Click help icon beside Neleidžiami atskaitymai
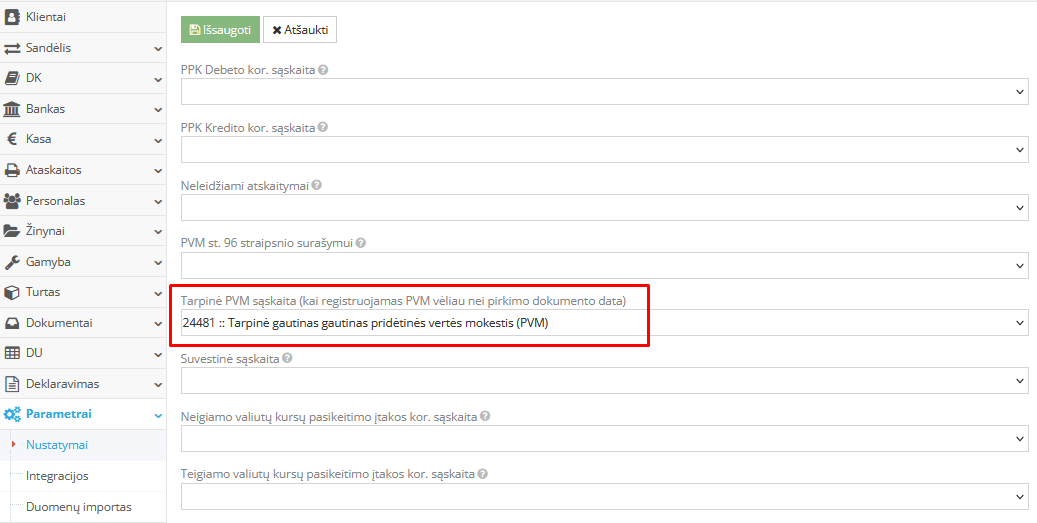Screen dimensions: 1037x523 click(x=317, y=186)
